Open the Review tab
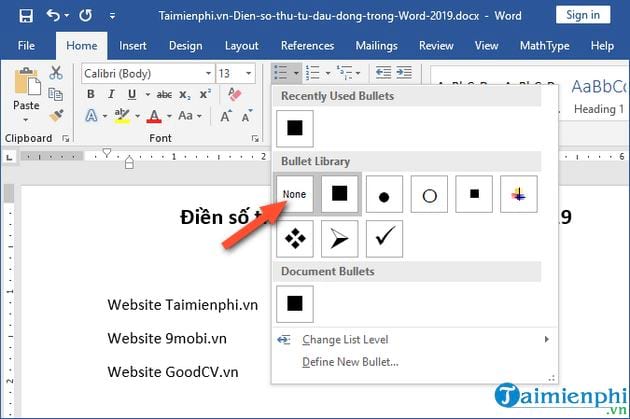 (x=436, y=46)
